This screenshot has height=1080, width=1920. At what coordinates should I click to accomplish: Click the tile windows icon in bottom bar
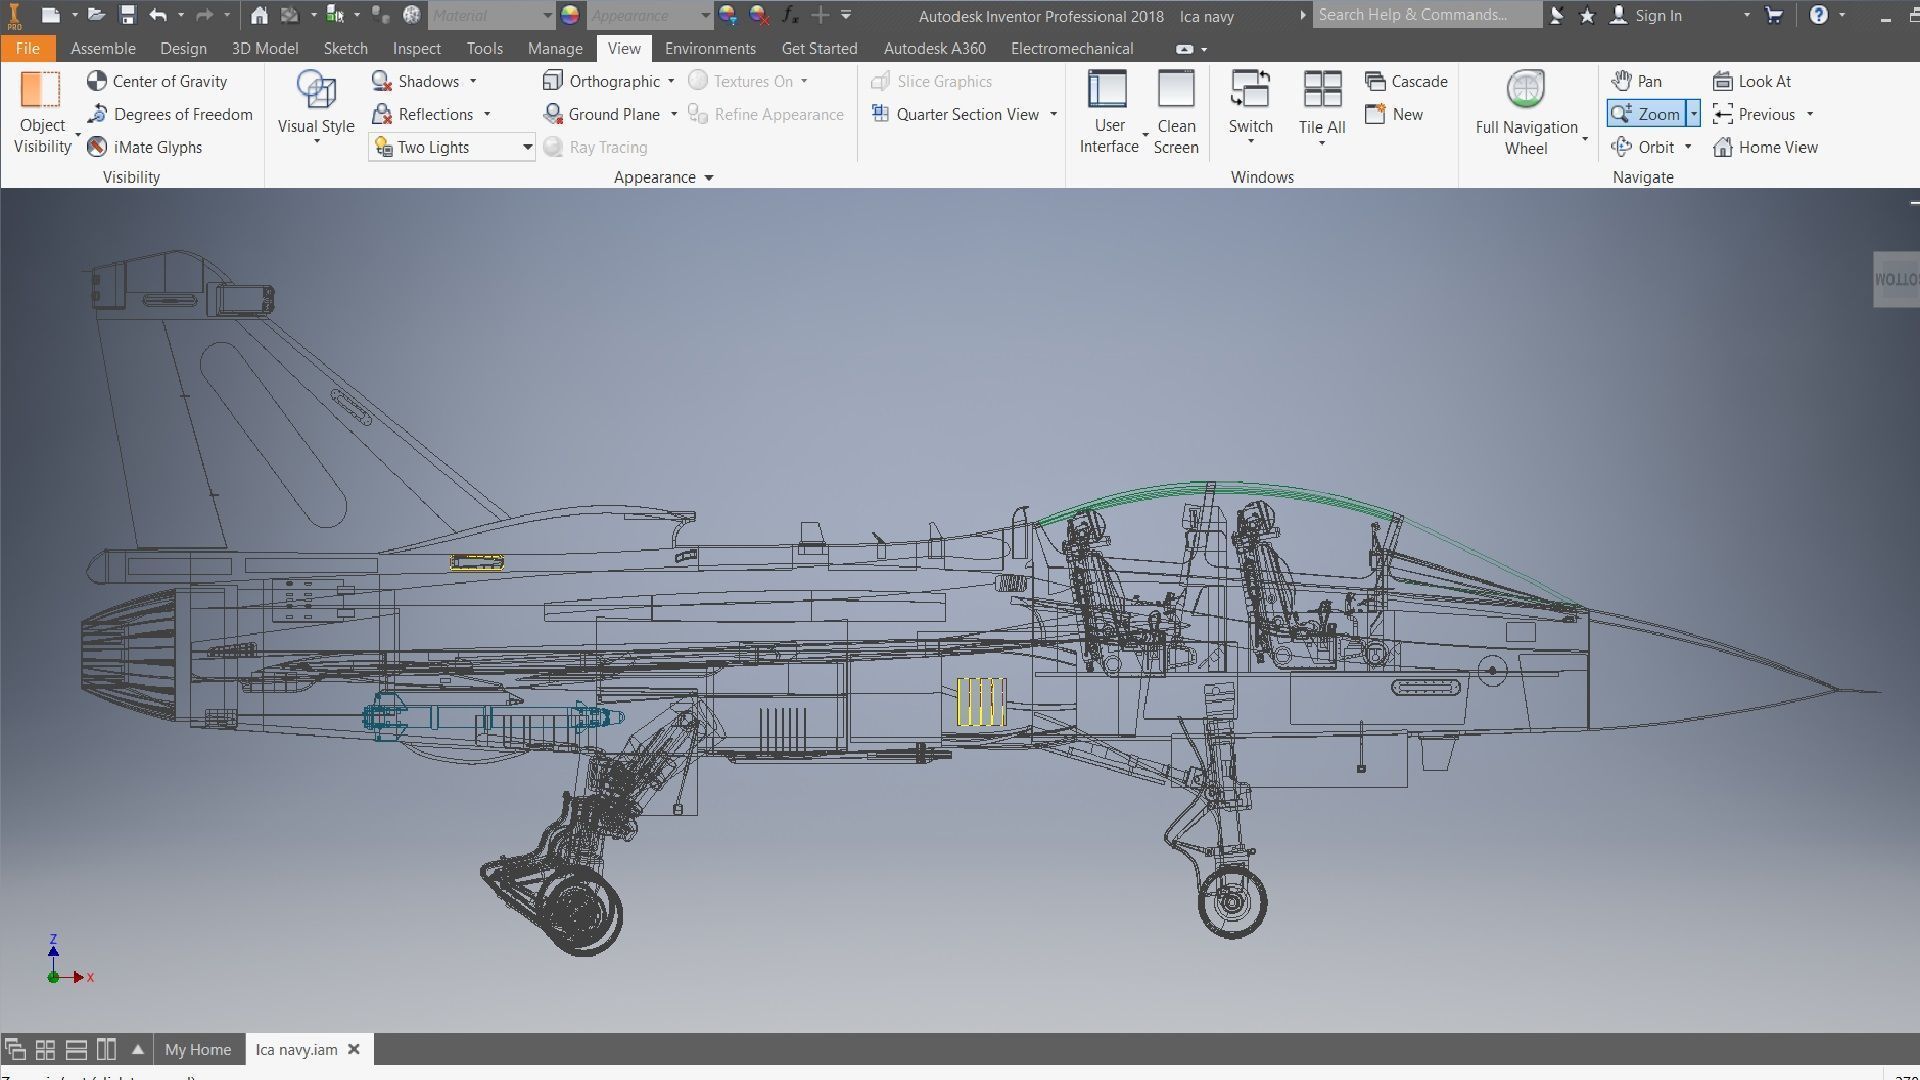tap(45, 1049)
